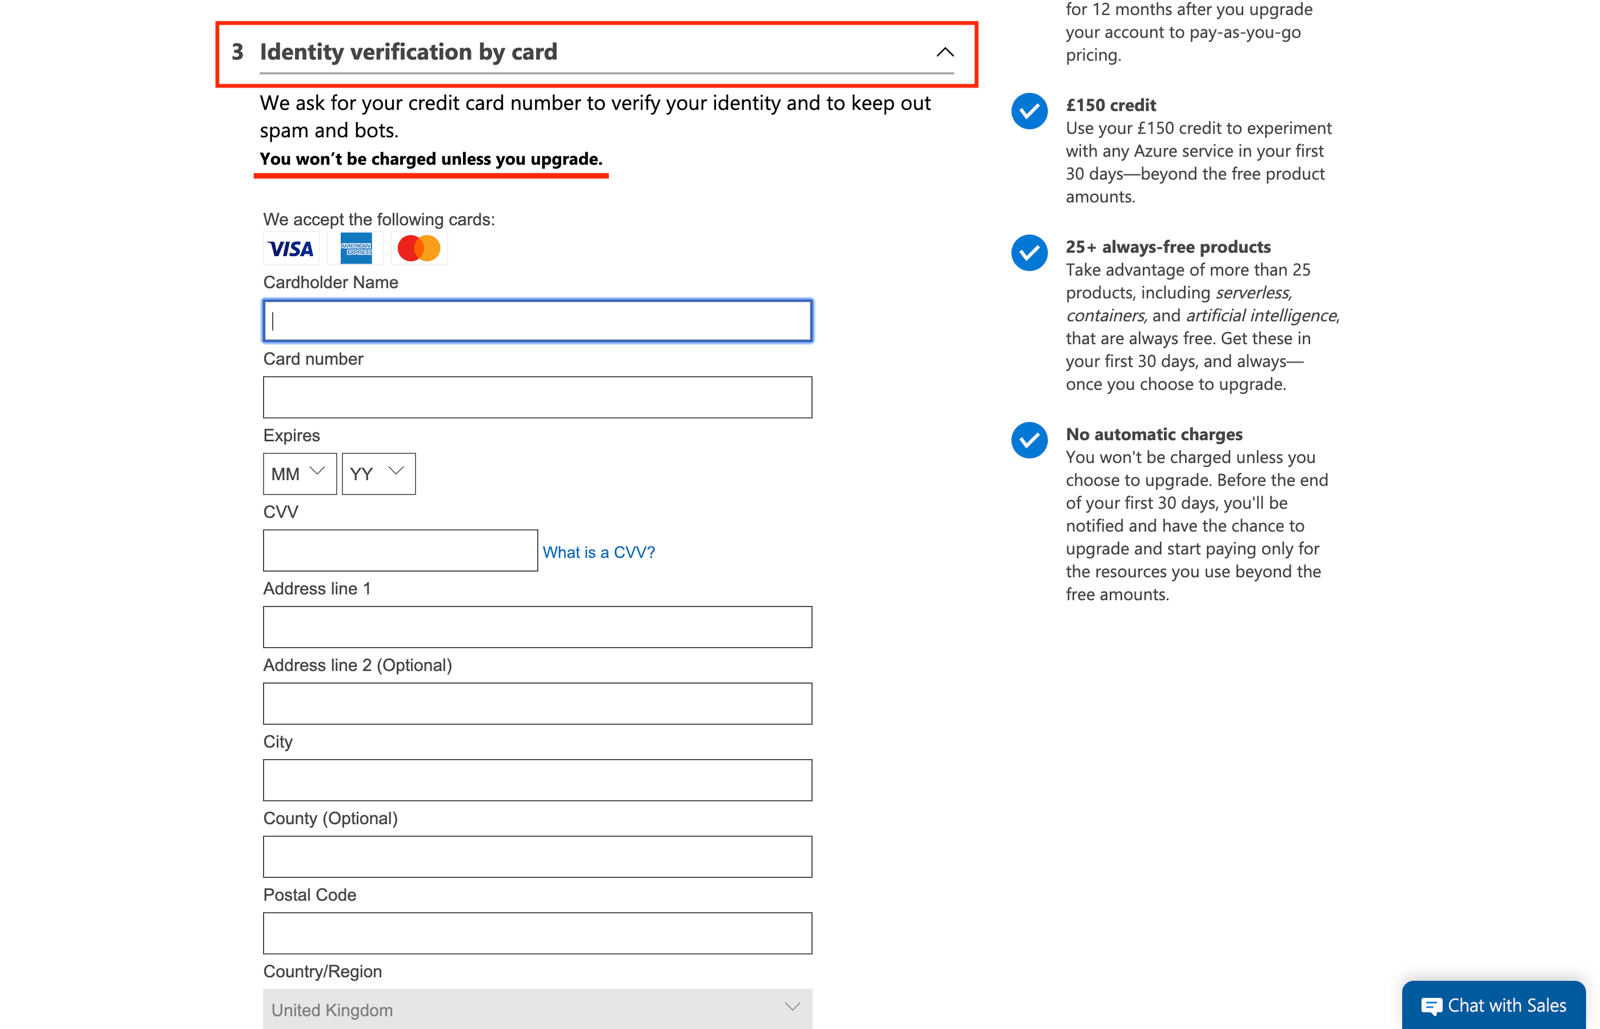Viewport: 1600px width, 1029px height.
Task: Click the chat bubble icon on Chat with Sales
Action: coord(1432,1005)
